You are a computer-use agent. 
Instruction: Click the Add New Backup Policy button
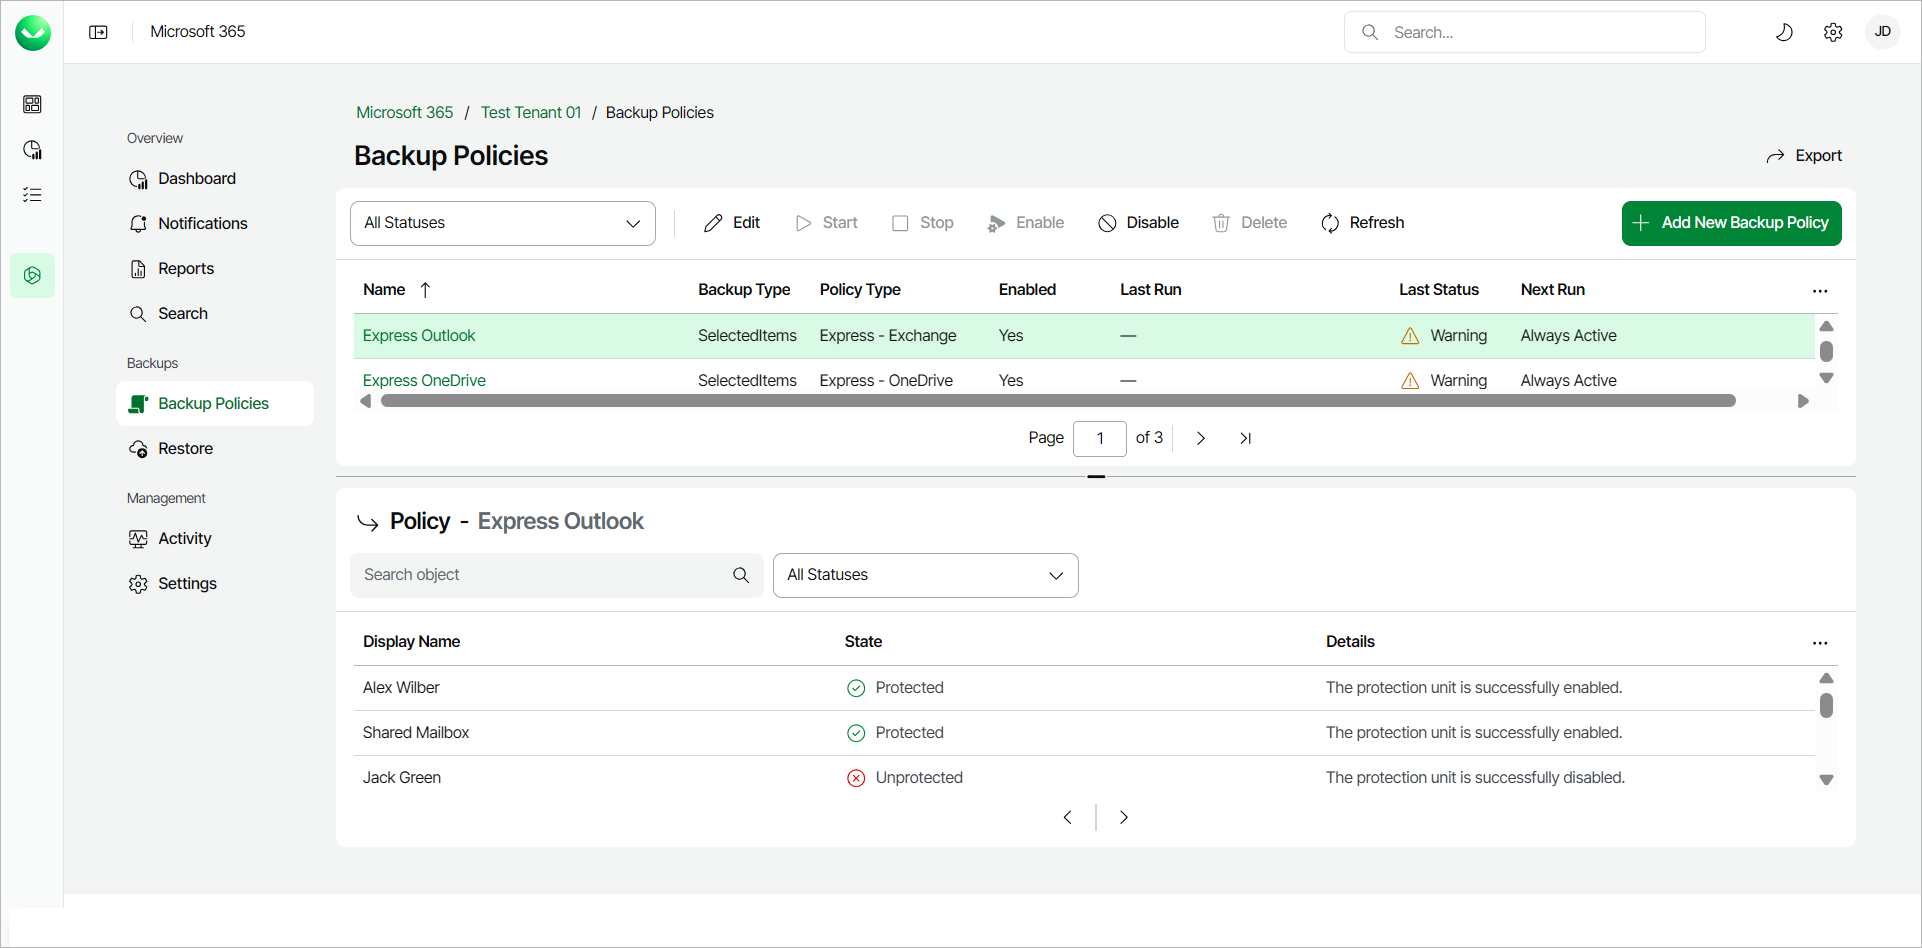pos(1731,223)
